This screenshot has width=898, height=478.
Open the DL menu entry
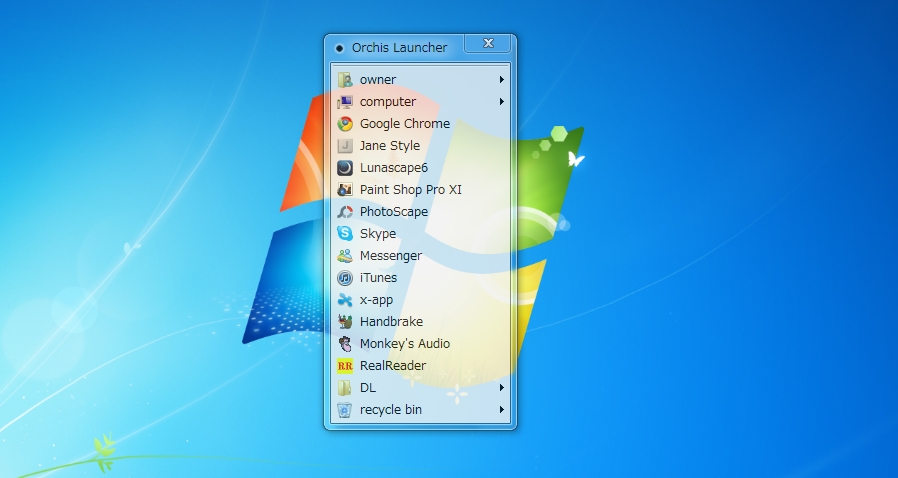point(420,388)
